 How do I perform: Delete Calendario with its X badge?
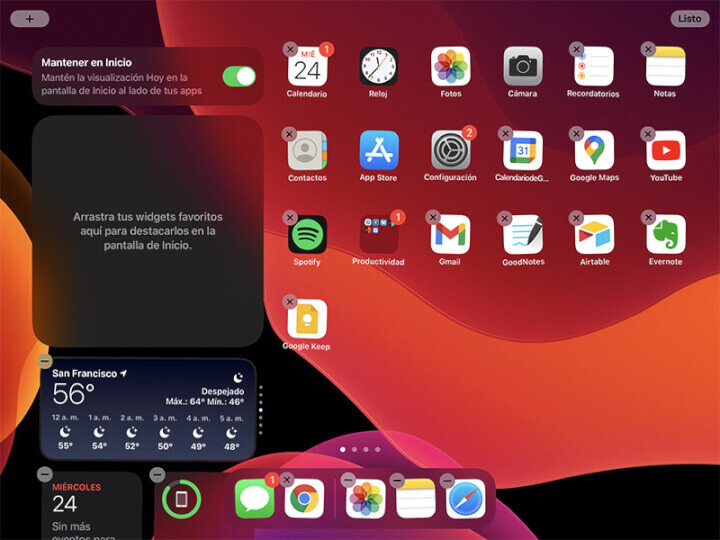[290, 49]
